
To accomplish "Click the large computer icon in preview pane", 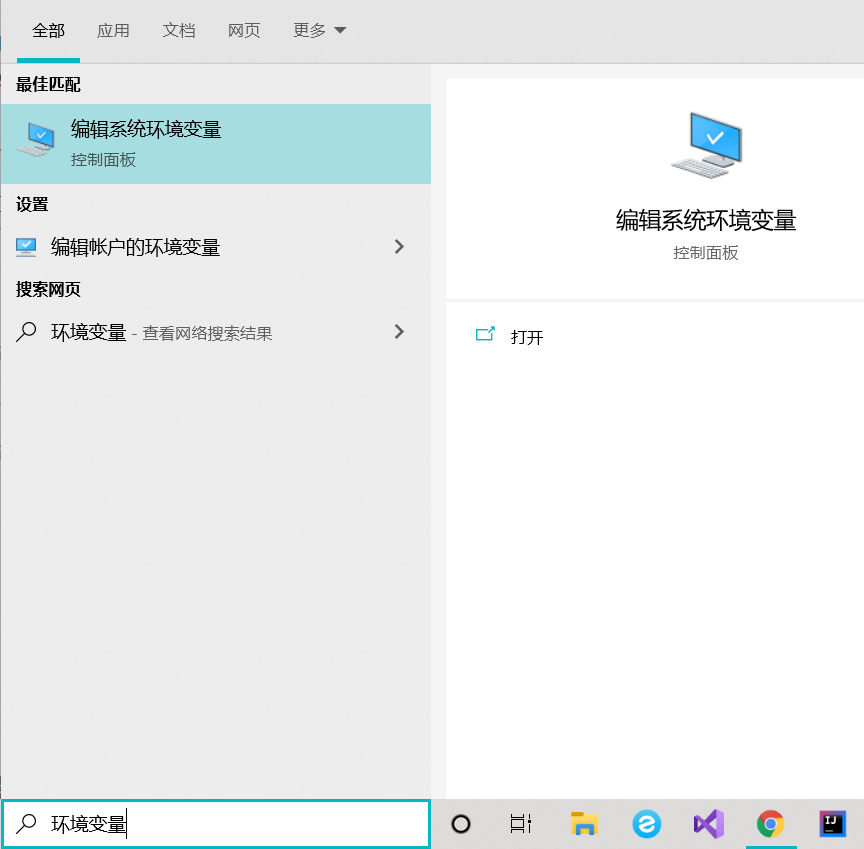I will 706,145.
